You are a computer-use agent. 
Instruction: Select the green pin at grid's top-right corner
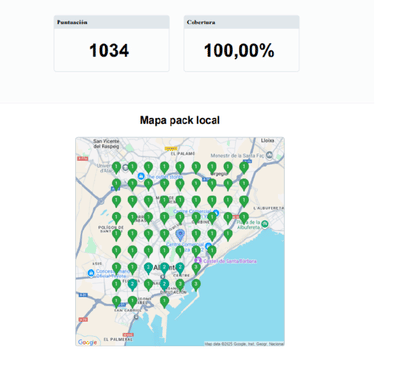pos(244,167)
